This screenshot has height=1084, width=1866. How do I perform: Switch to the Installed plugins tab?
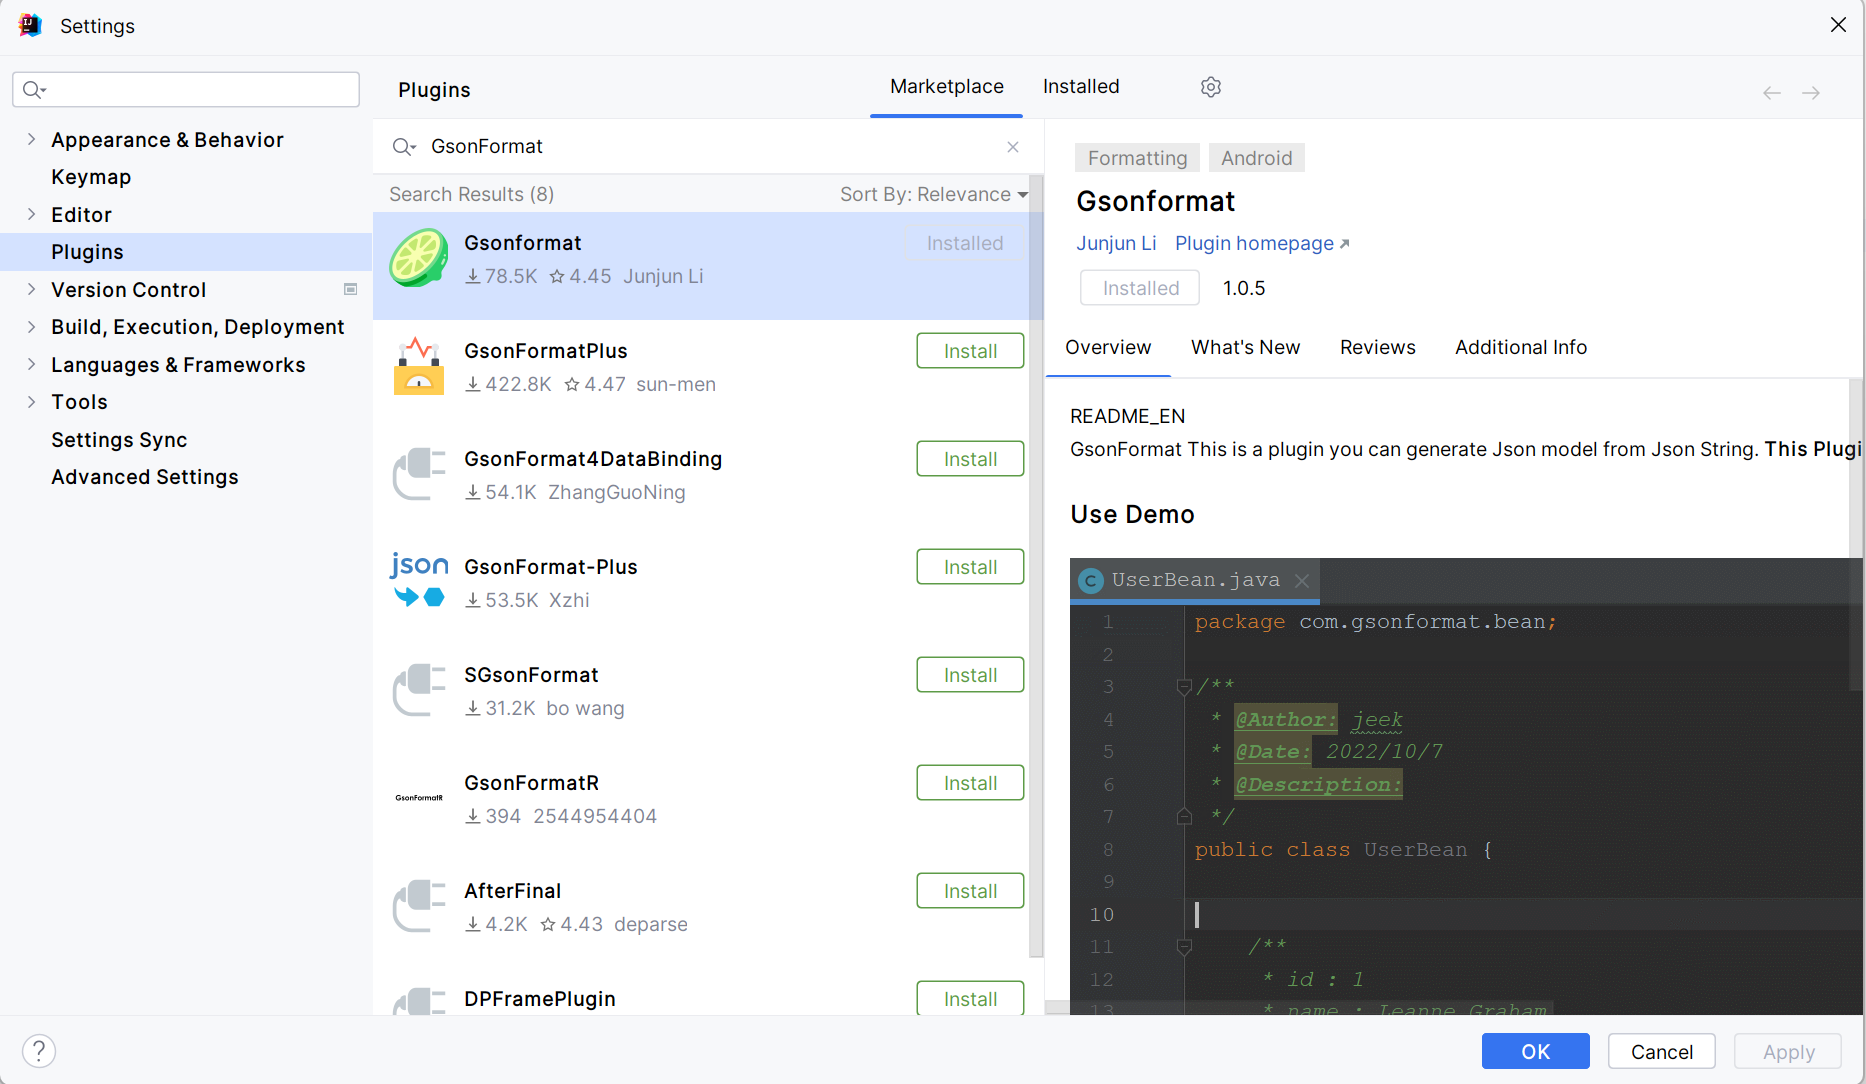click(1081, 87)
